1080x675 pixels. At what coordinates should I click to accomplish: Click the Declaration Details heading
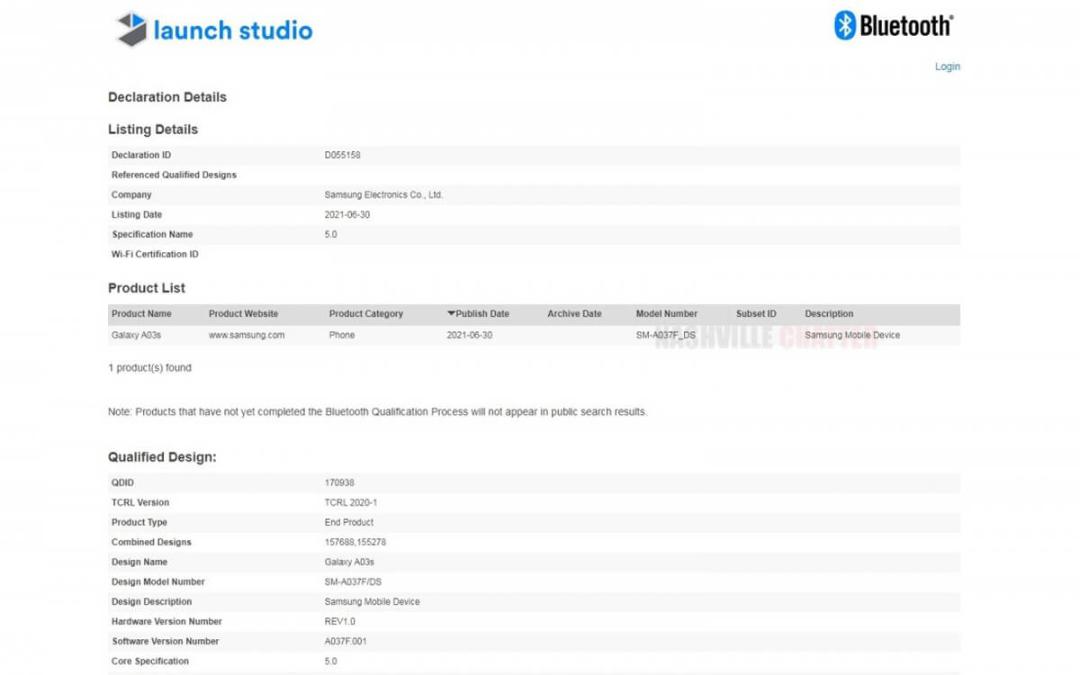pyautogui.click(x=167, y=97)
